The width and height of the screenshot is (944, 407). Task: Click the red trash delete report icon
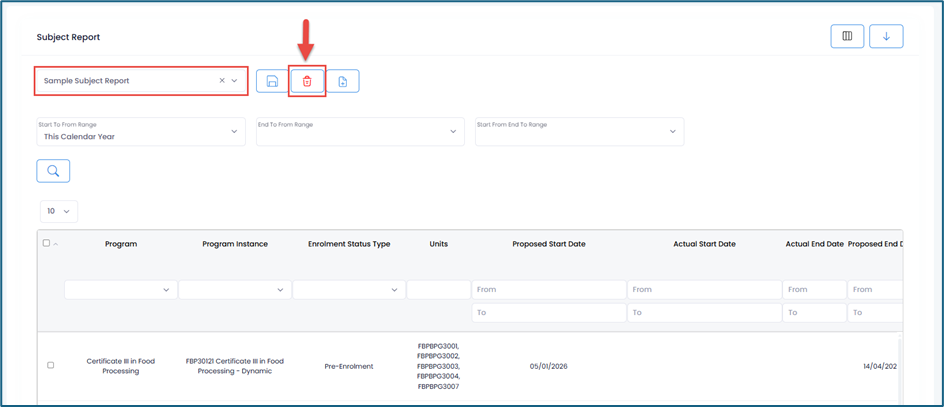pyautogui.click(x=307, y=81)
